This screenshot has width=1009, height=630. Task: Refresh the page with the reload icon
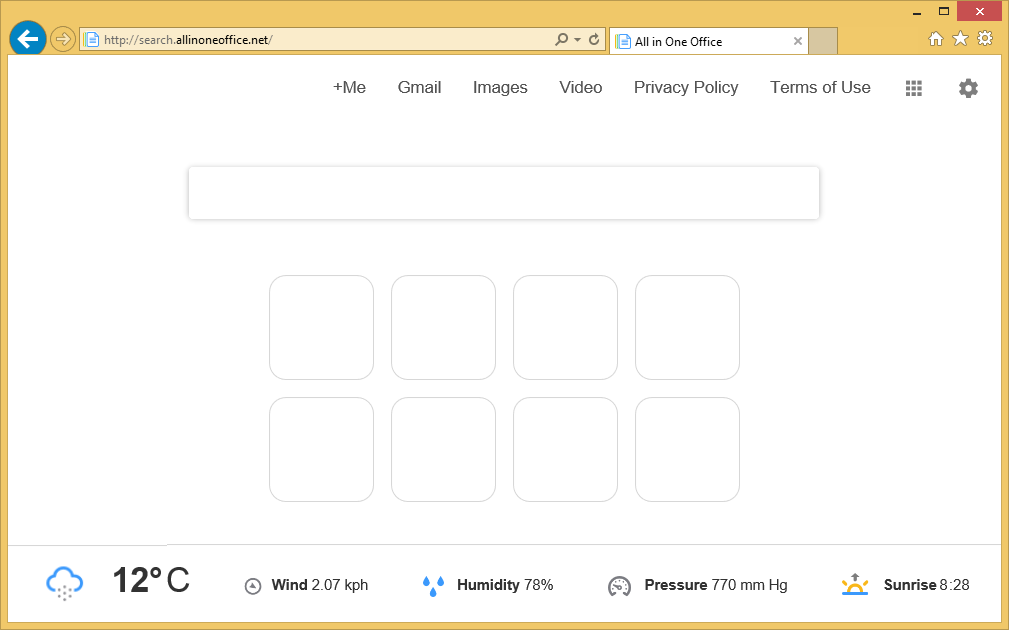tap(594, 40)
